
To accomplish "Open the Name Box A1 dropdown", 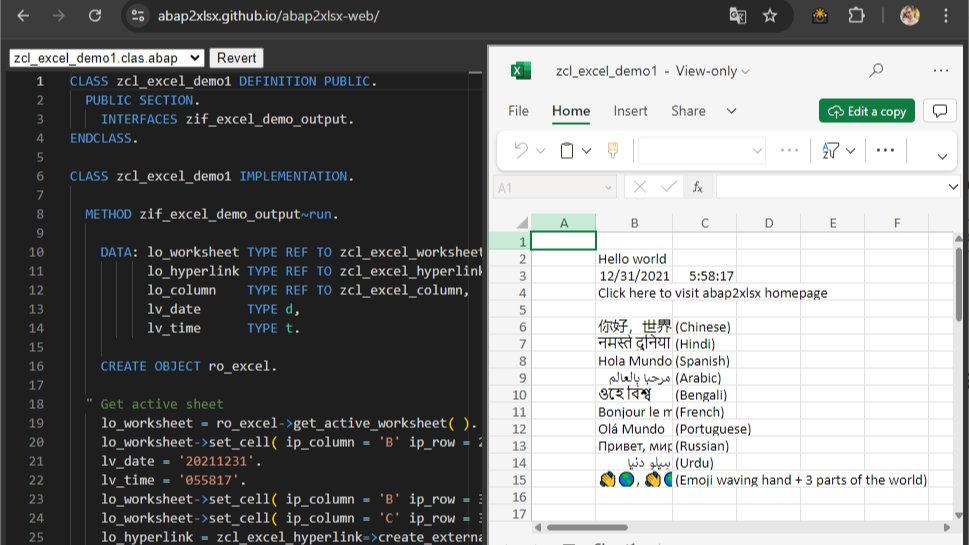I will (608, 188).
